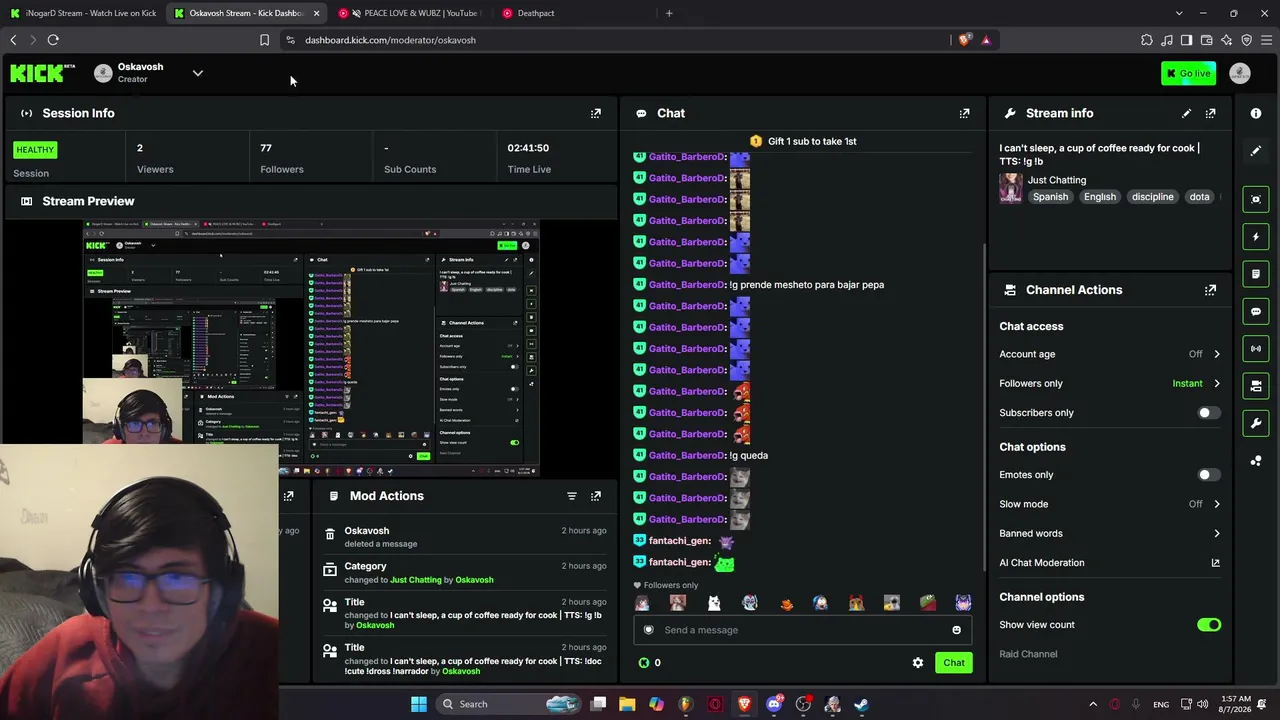Select the Spanish stream tag
1280x720 pixels.
point(1050,197)
